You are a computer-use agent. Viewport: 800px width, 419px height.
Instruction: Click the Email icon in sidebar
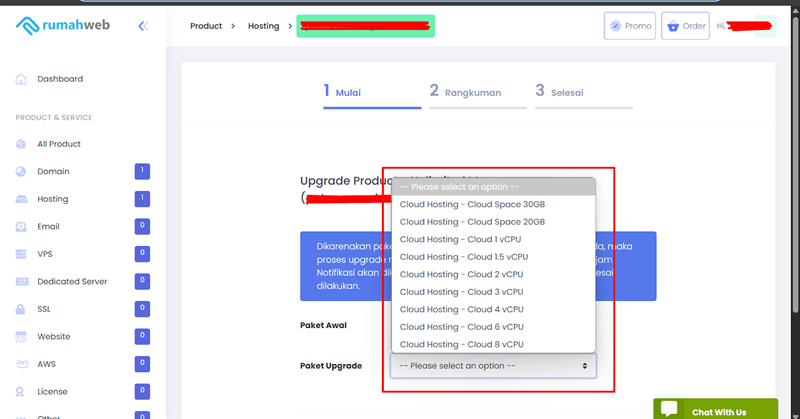(x=21, y=227)
